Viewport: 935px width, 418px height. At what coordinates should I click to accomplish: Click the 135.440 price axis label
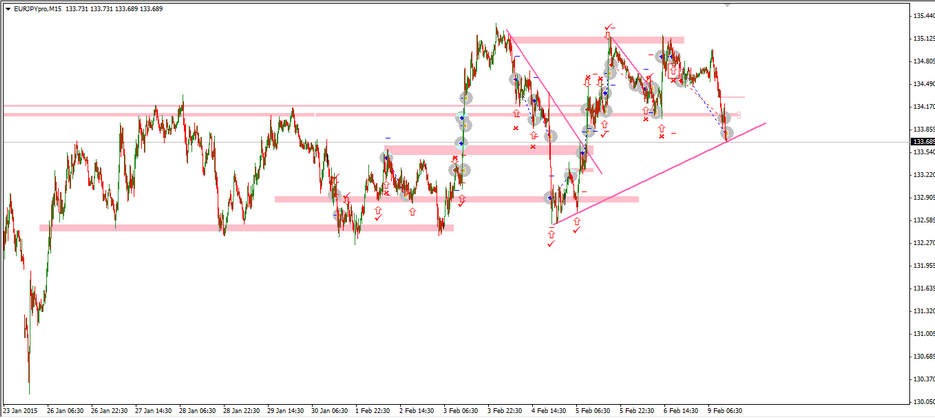(922, 16)
